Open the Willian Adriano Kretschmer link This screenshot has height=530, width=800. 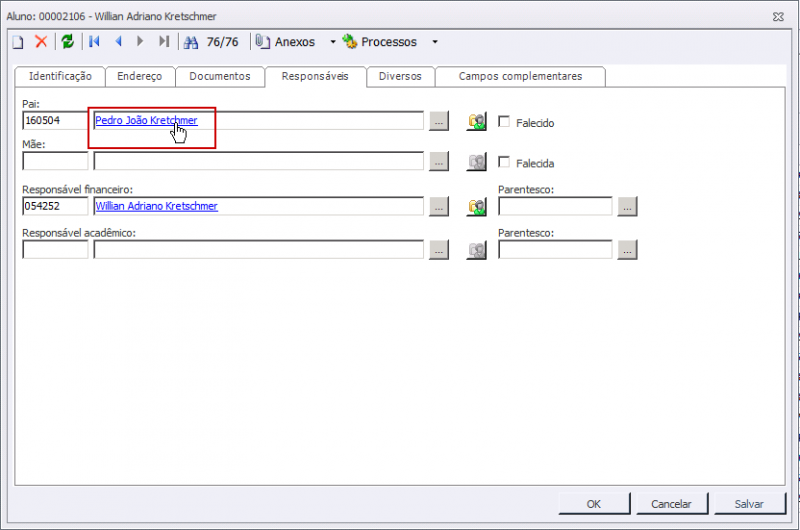pyautogui.click(x=156, y=206)
